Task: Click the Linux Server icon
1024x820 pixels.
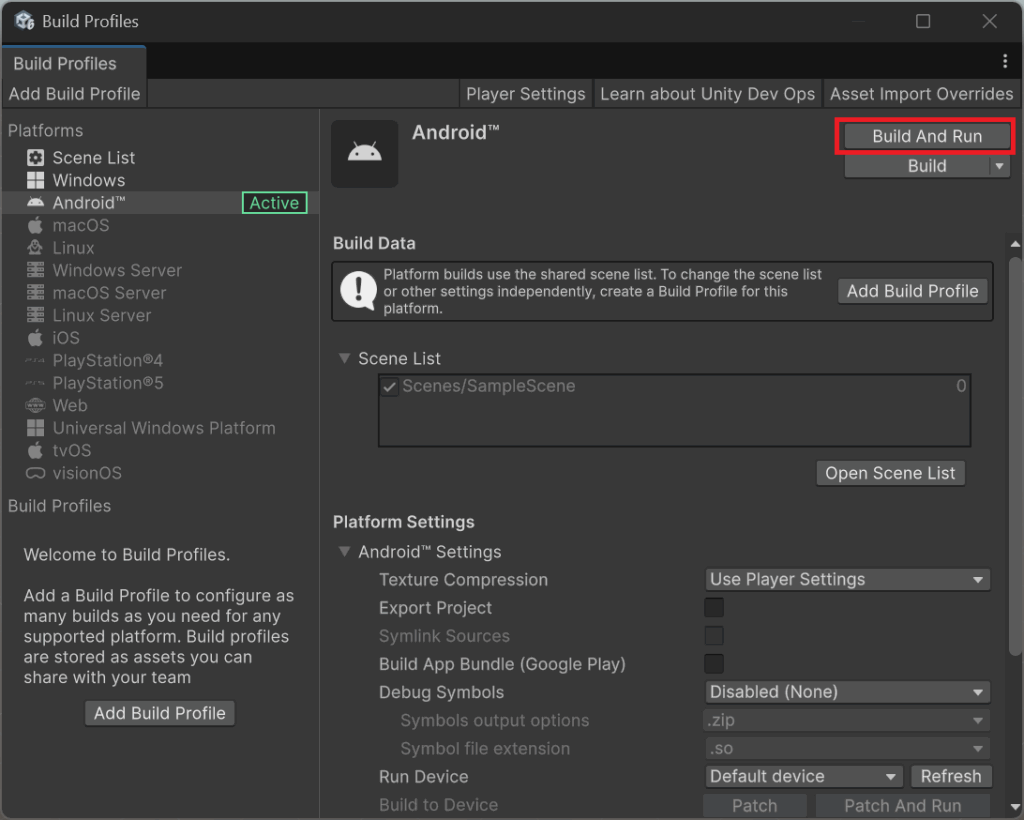Action: click(x=35, y=315)
